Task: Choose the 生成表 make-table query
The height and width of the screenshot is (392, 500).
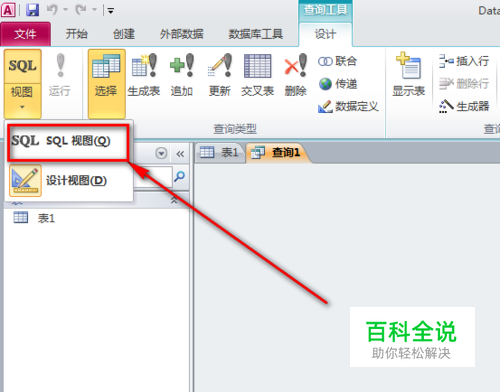Action: coord(144,76)
